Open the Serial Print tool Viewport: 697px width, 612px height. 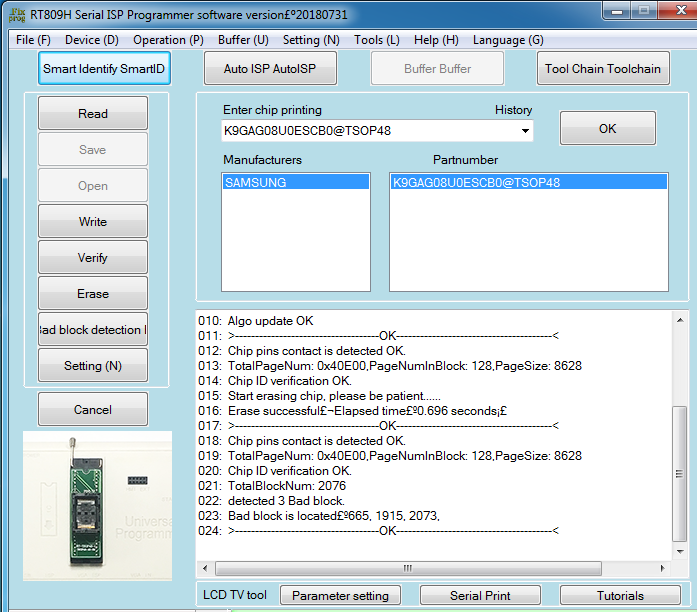pyautogui.click(x=480, y=596)
